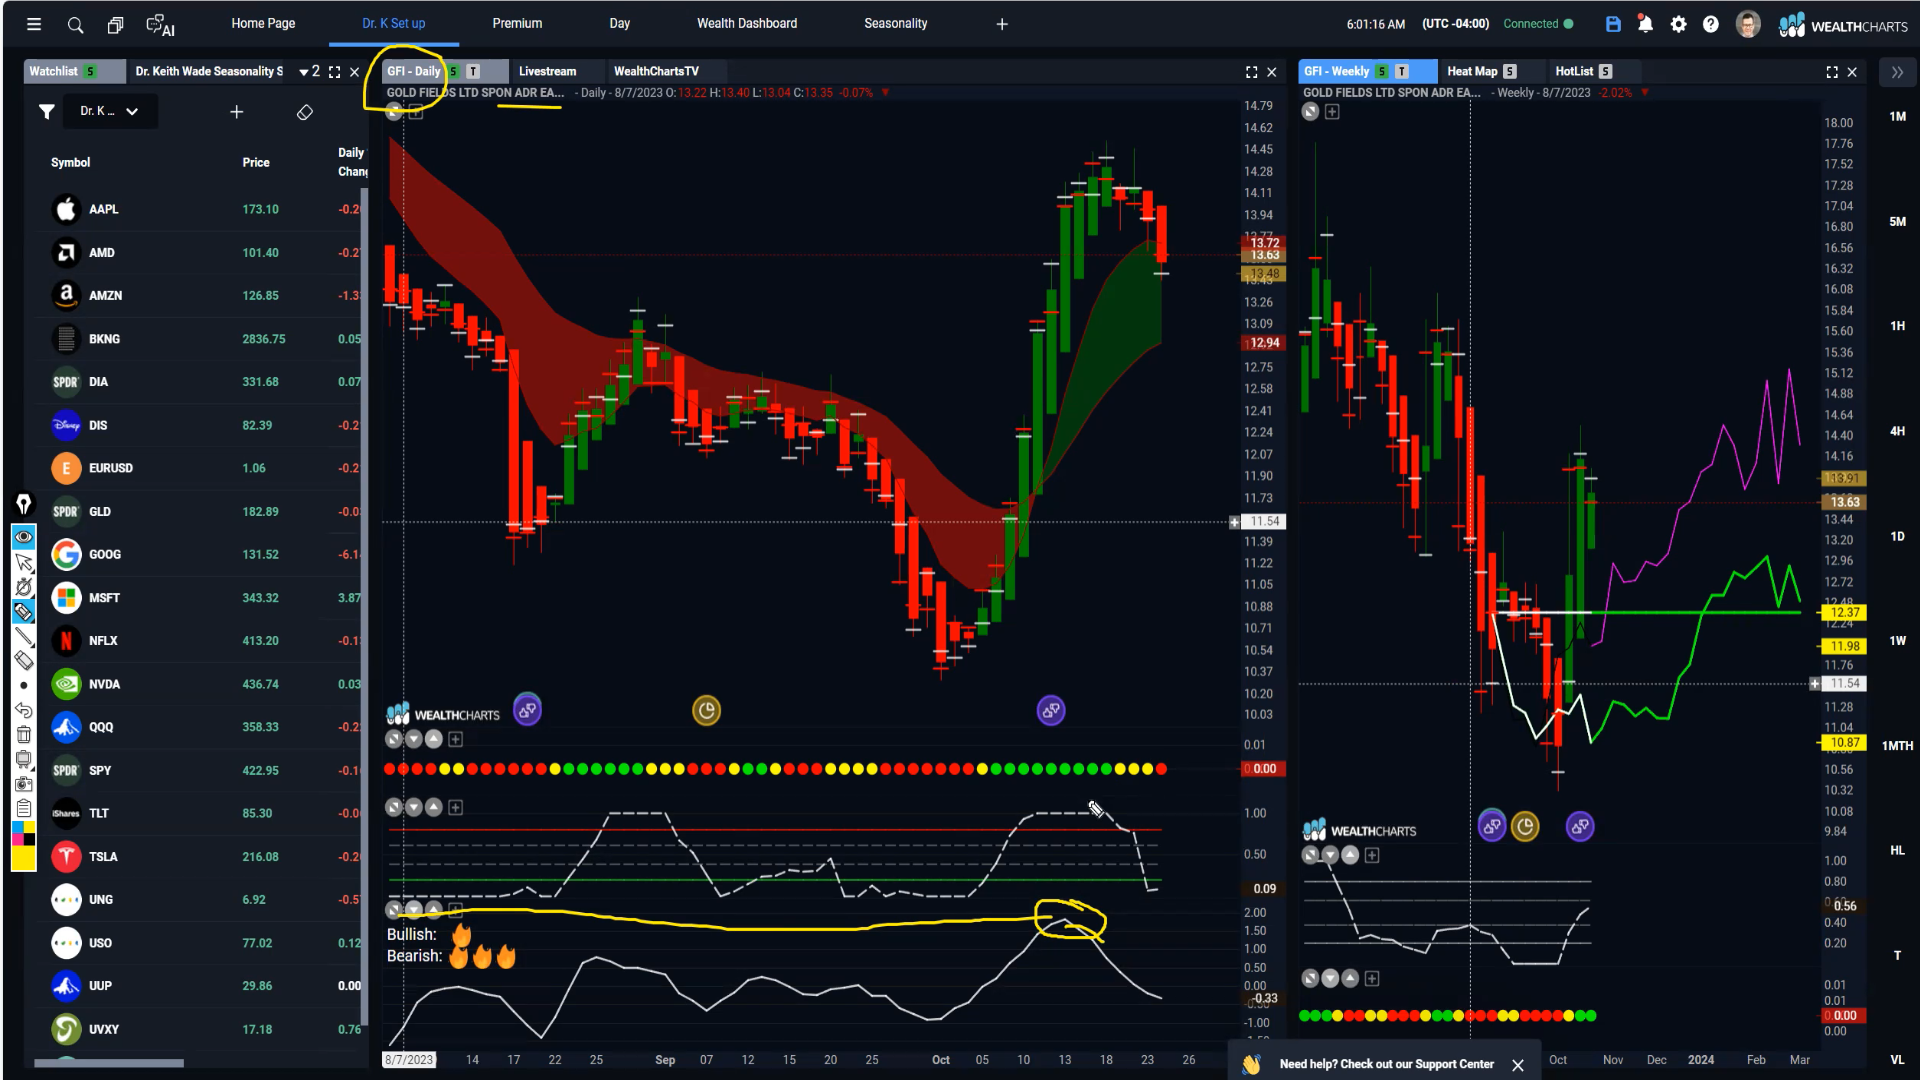Screen dimensions: 1920x1080
Task: Click the camera snapshot icon
Action: [x=24, y=785]
